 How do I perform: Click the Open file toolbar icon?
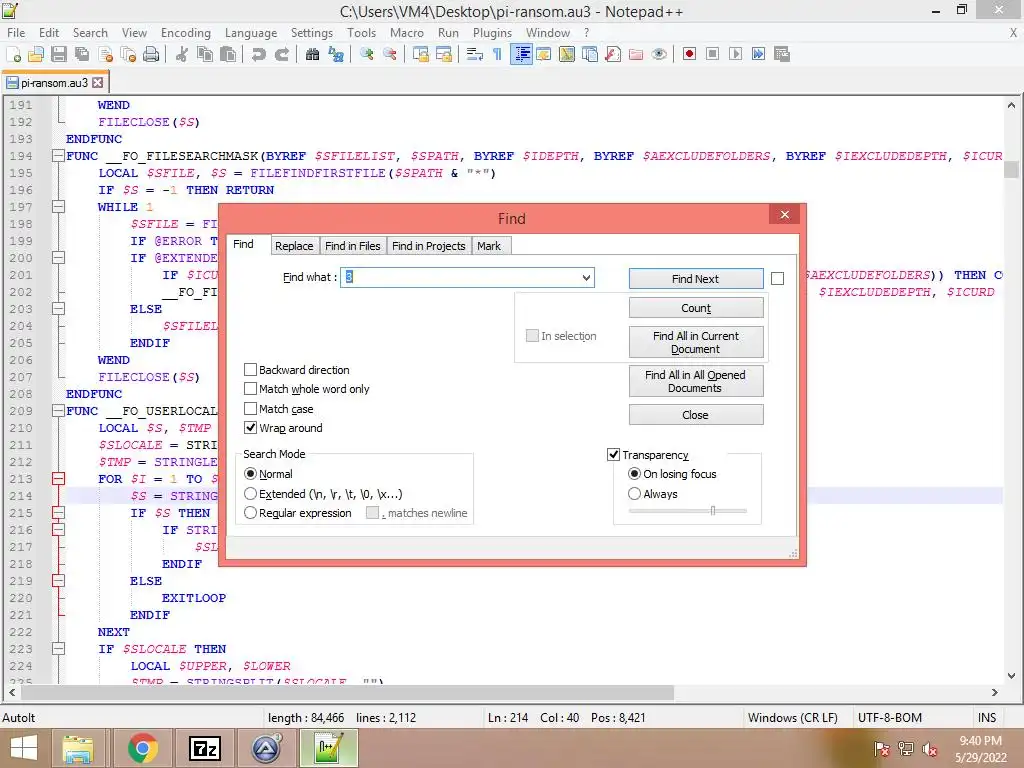coord(36,54)
